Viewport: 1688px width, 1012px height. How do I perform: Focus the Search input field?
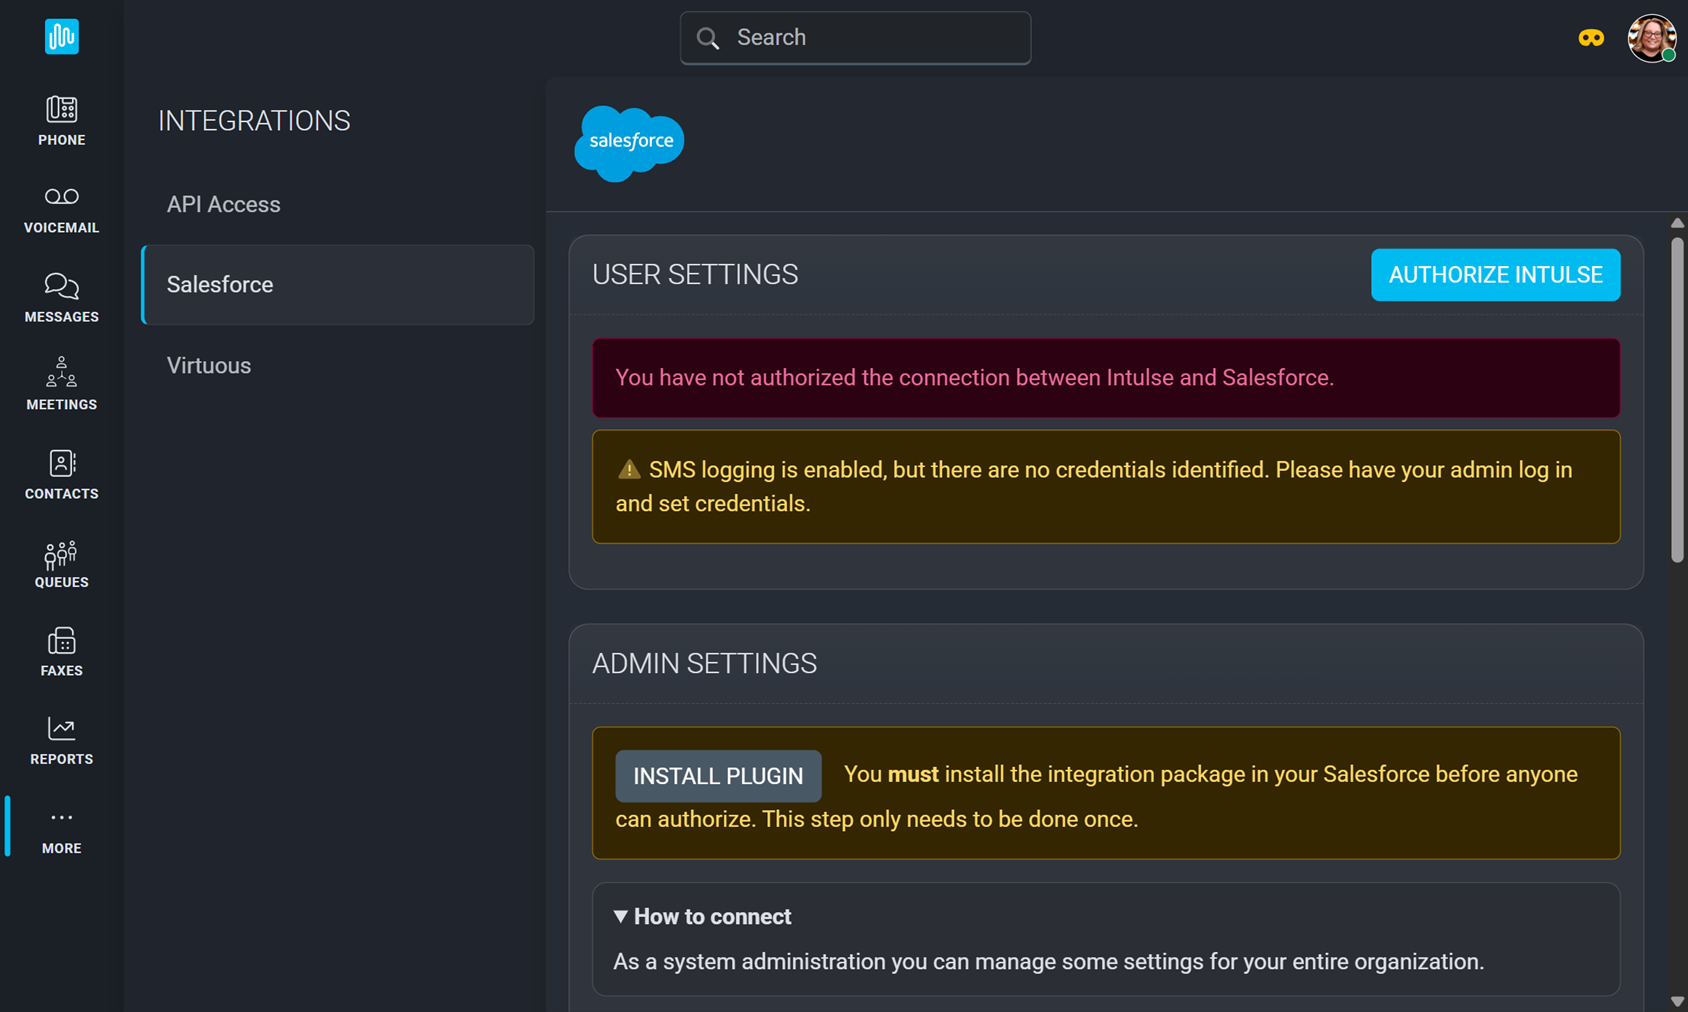(x=855, y=38)
